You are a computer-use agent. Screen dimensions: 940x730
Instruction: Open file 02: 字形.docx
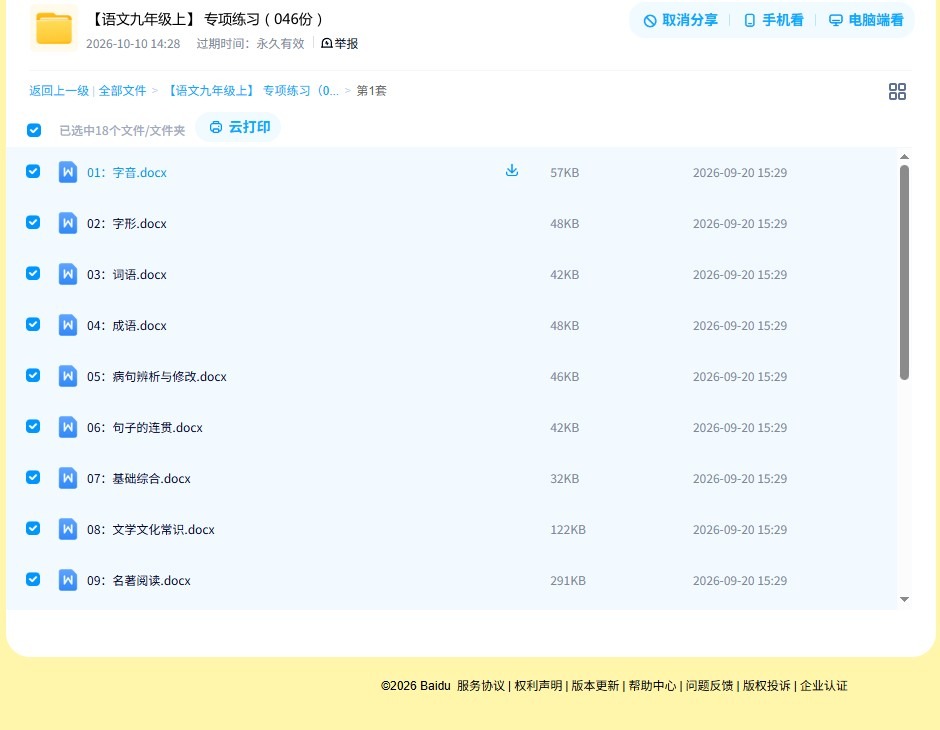point(126,224)
